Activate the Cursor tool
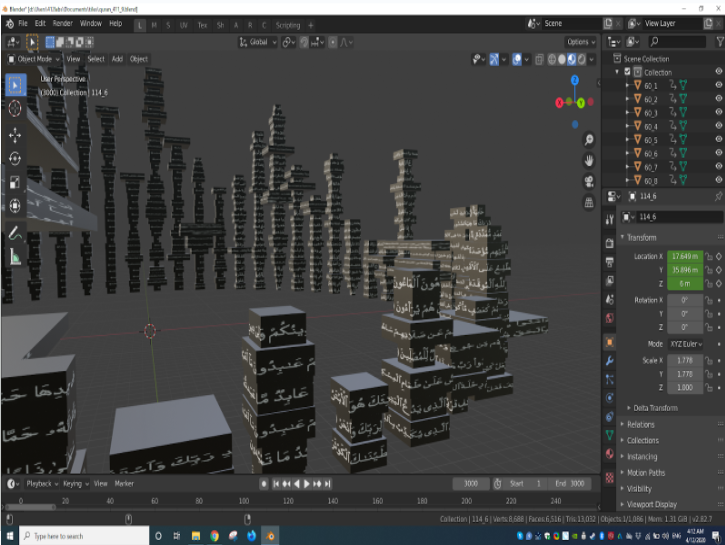The image size is (725, 545). (x=15, y=109)
